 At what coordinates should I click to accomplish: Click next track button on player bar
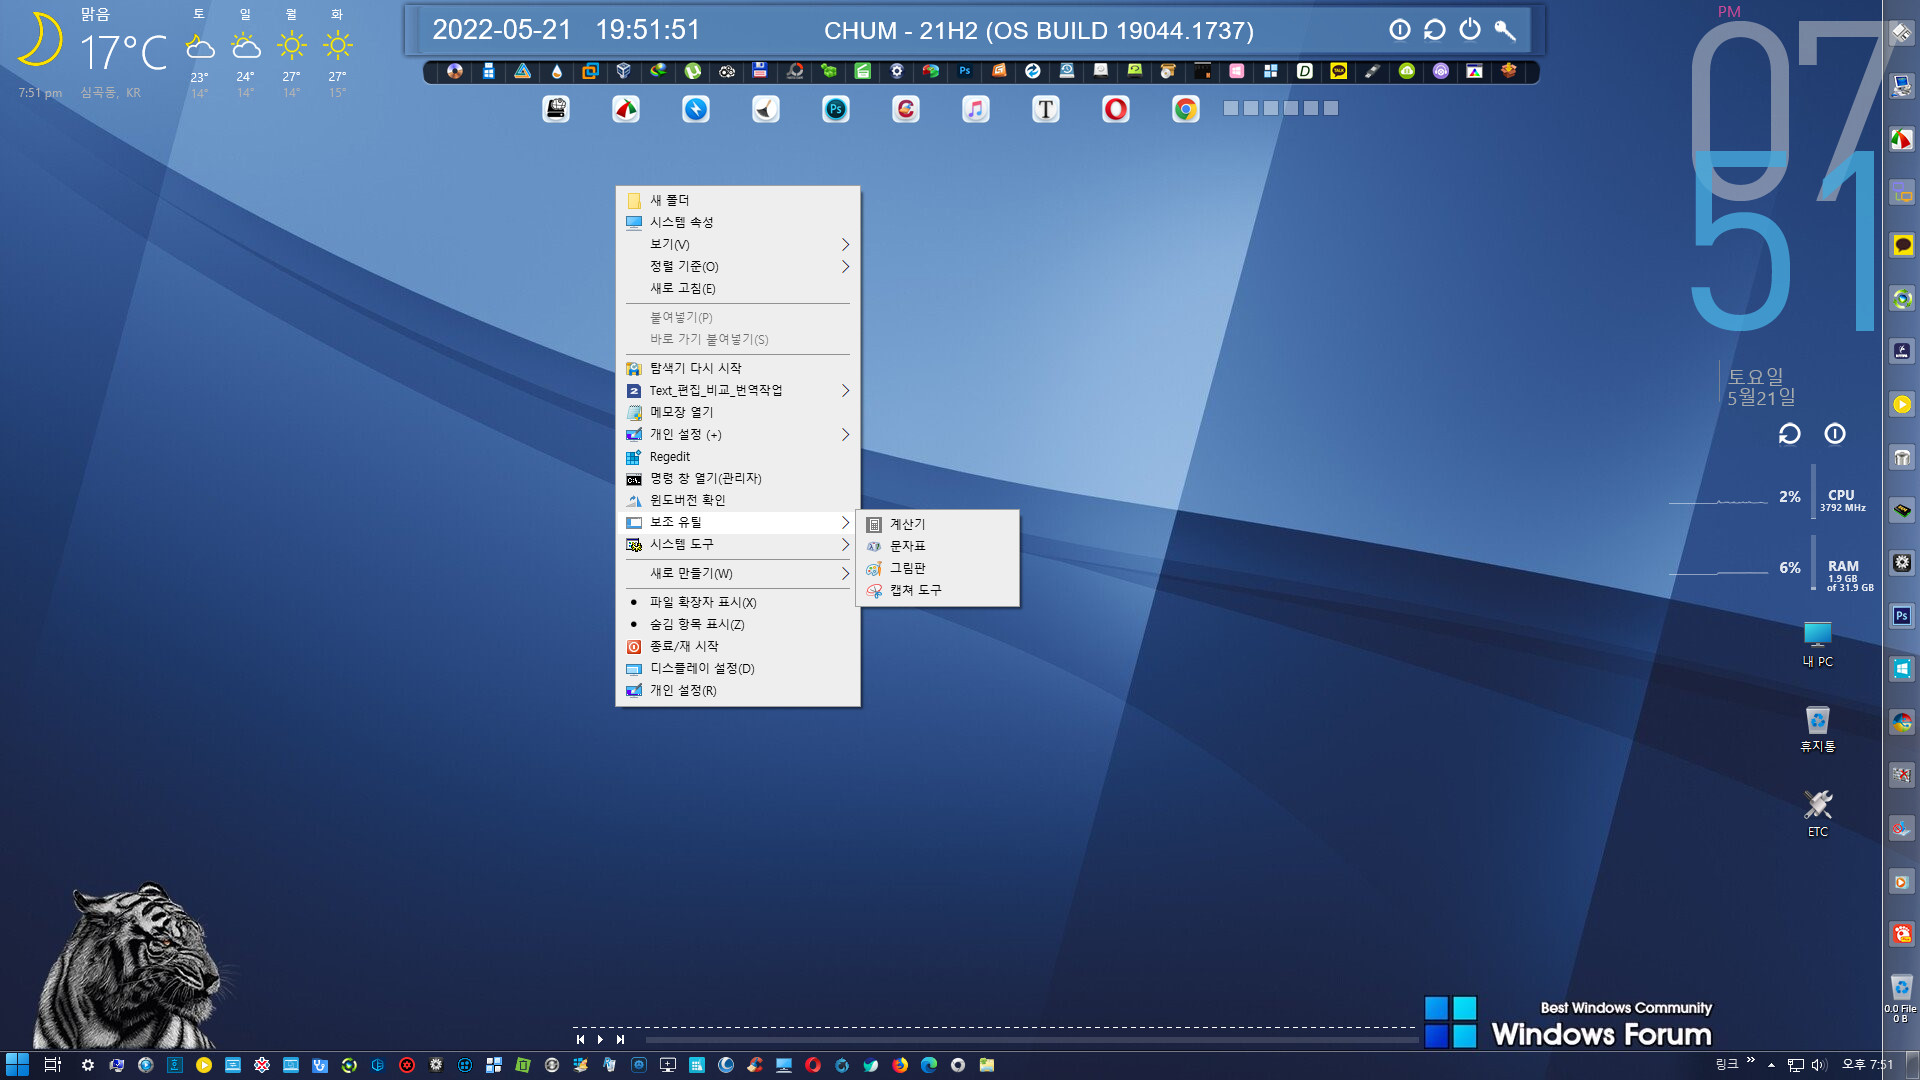(x=620, y=1039)
